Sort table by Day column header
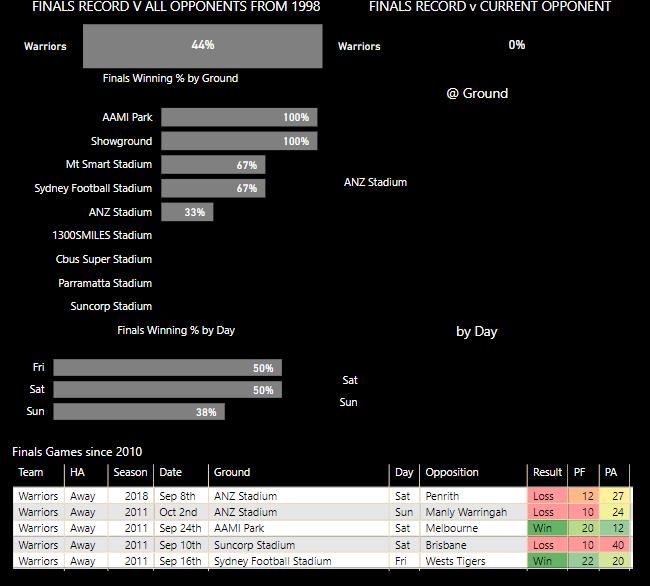 404,472
